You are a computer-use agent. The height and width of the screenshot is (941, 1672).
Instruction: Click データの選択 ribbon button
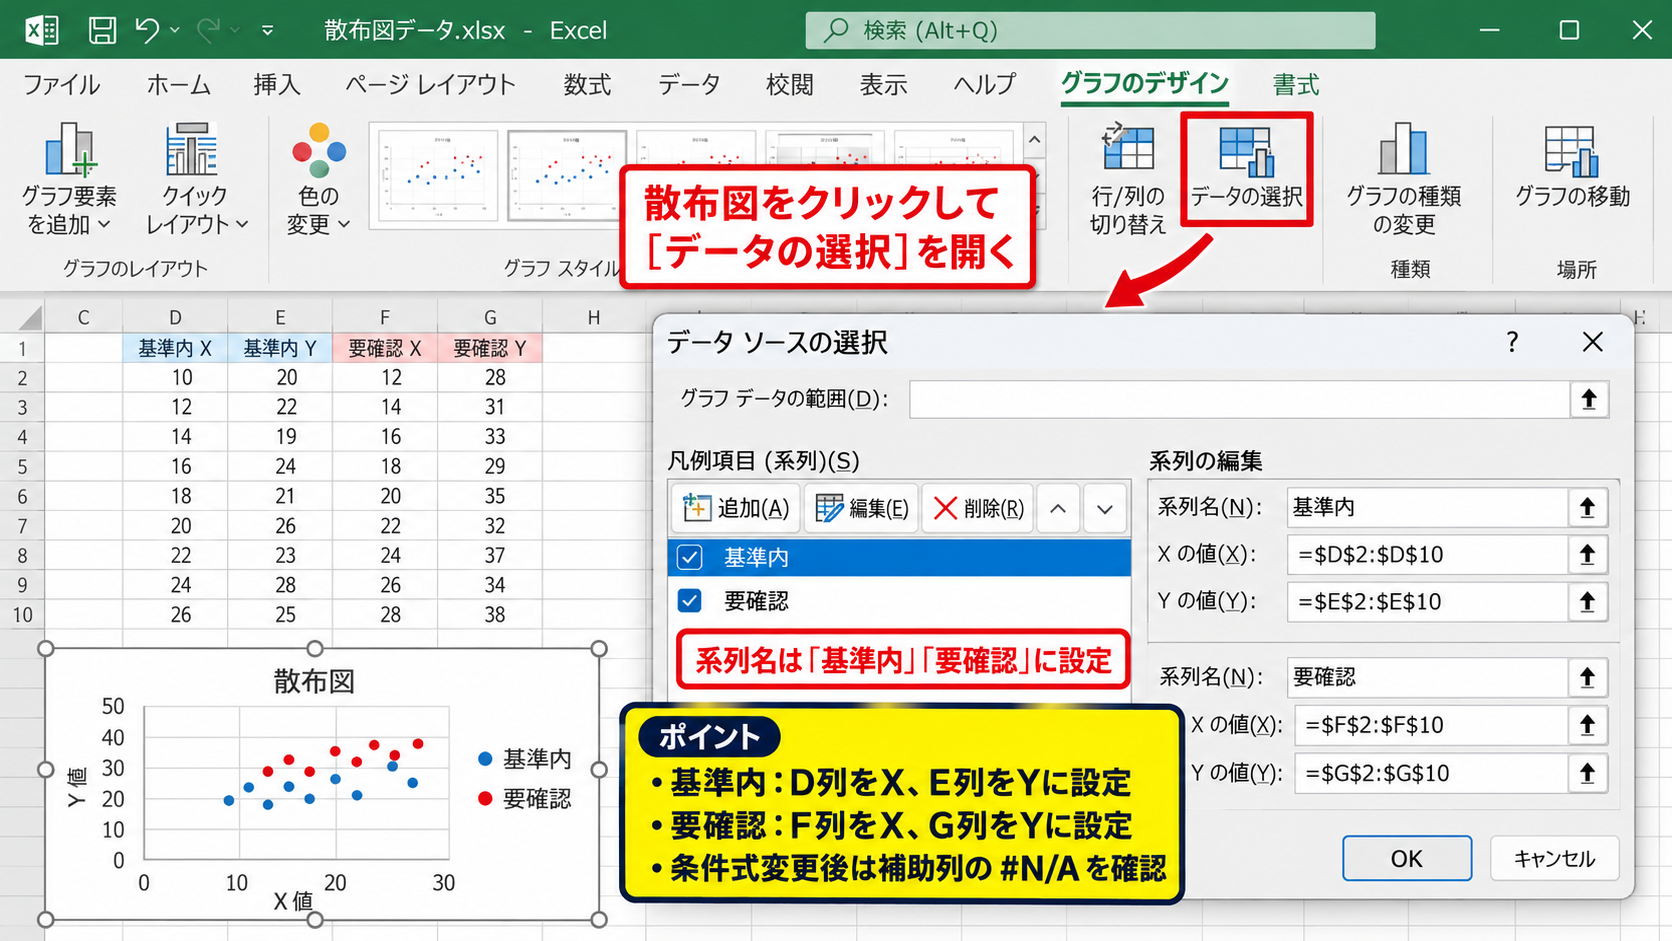1246,170
